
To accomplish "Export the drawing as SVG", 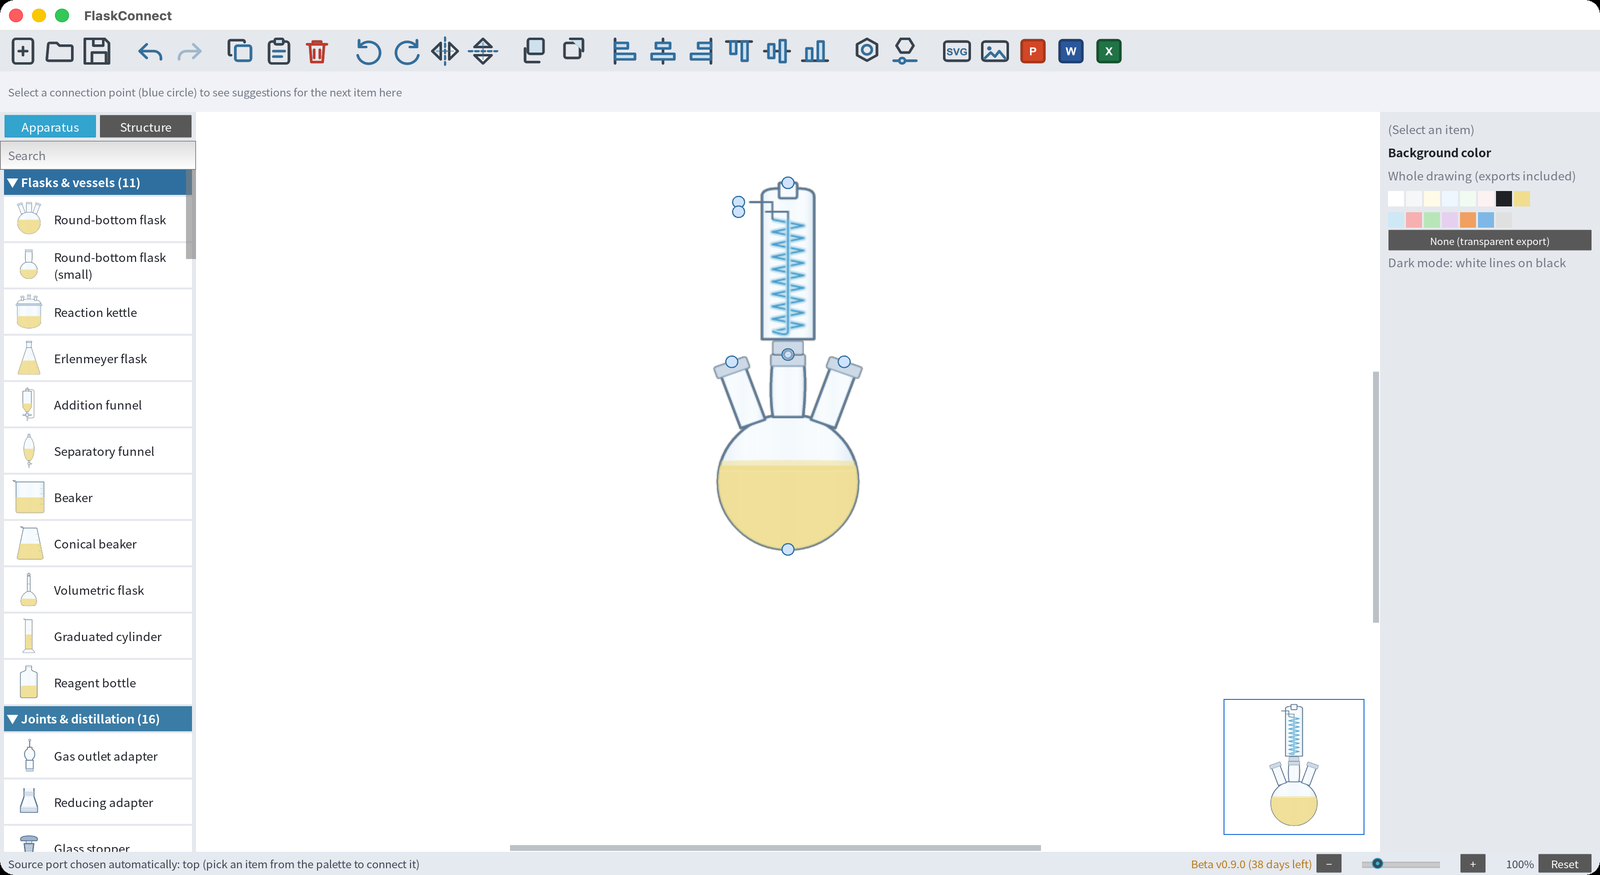I will point(957,51).
